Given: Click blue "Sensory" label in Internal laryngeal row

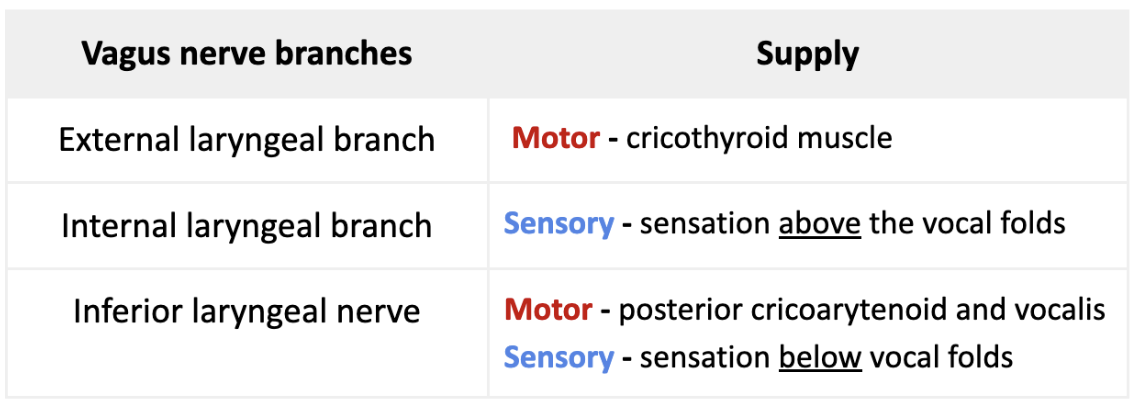Looking at the screenshot, I should 558,223.
